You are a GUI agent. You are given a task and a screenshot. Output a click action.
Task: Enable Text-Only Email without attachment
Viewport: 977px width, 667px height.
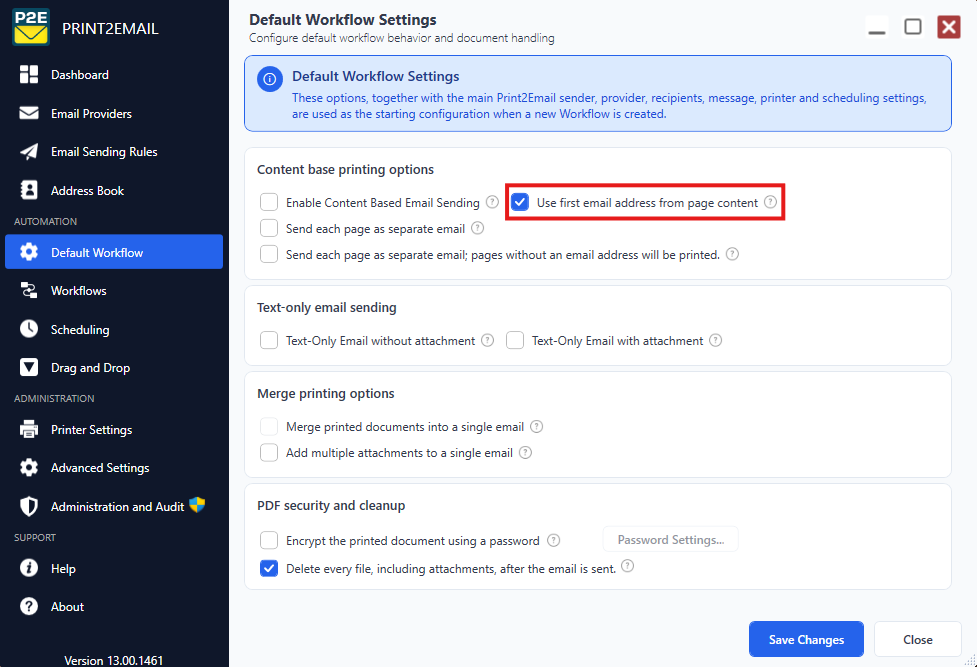(269, 340)
